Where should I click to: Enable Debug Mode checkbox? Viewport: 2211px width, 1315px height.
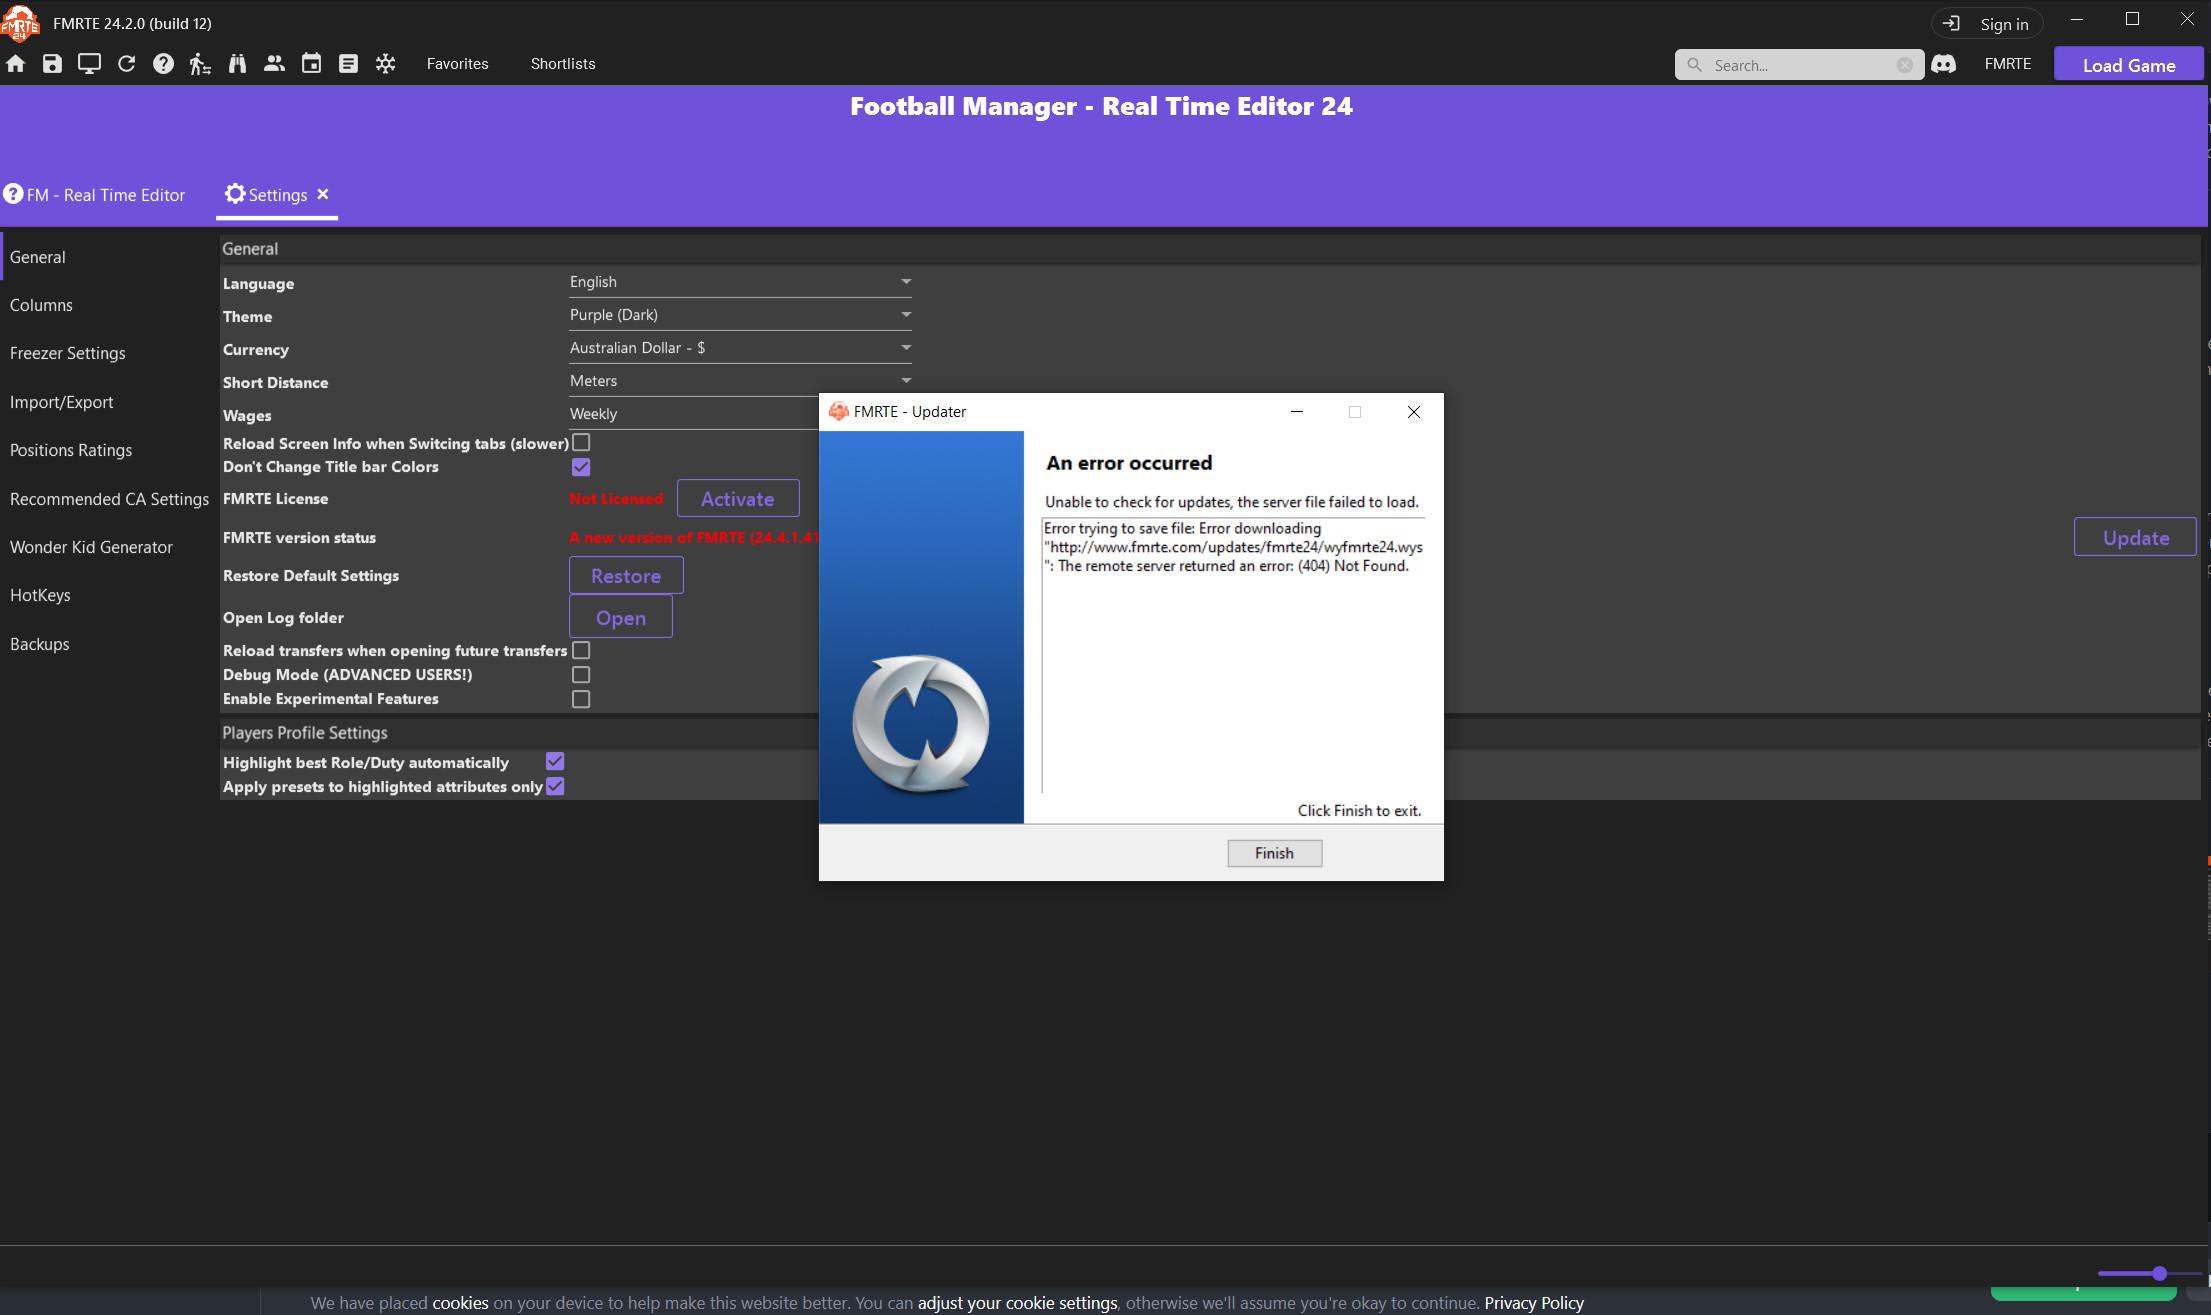pyautogui.click(x=581, y=675)
